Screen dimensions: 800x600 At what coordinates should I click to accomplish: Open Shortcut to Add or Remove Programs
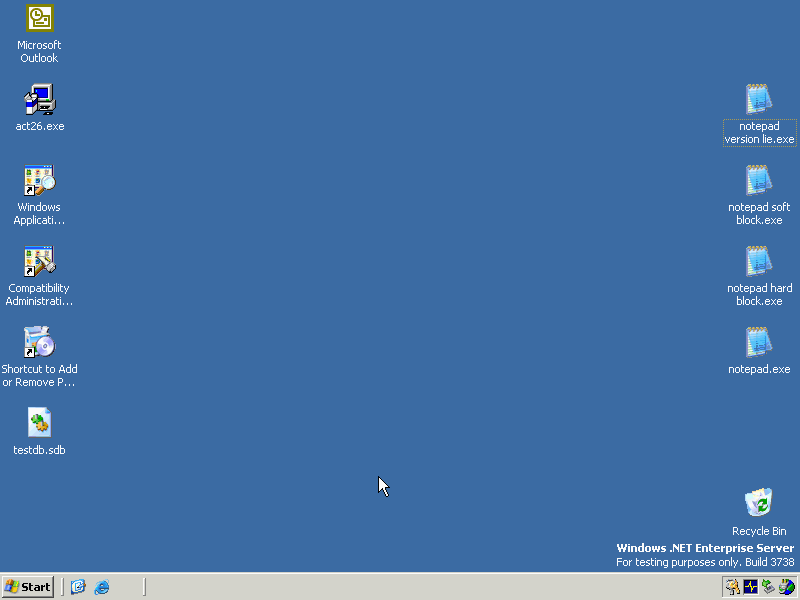click(39, 343)
